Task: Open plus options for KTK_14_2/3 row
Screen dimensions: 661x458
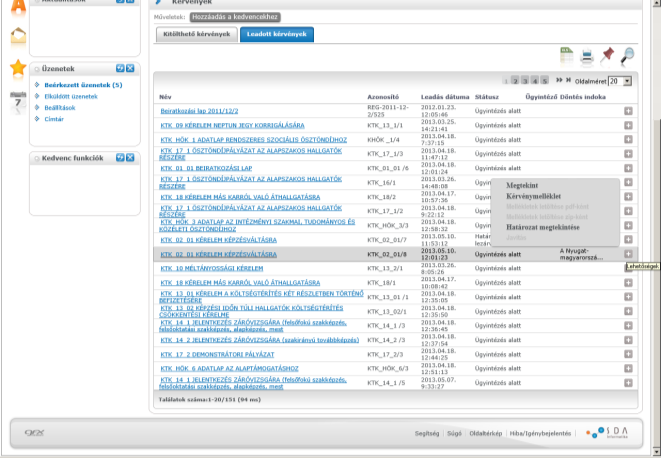Action: point(628,340)
